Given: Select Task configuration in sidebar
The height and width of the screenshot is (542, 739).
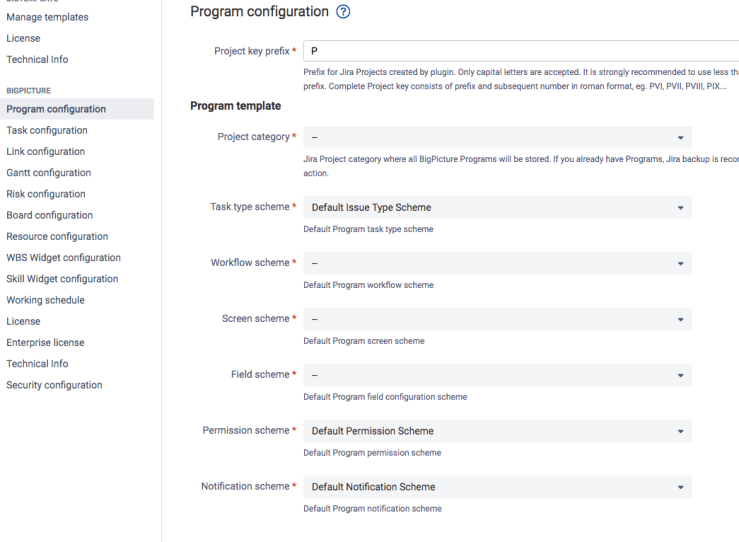Looking at the screenshot, I should pyautogui.click(x=47, y=130).
